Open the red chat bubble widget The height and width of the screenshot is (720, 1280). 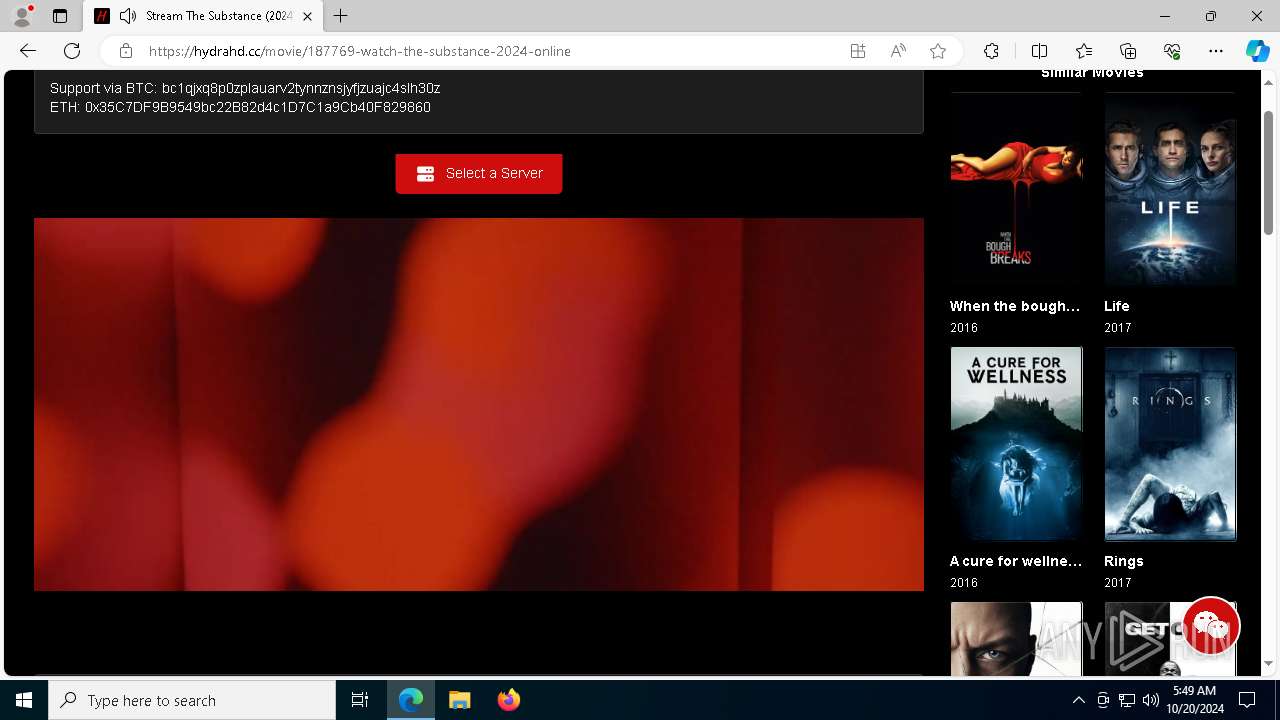tap(1211, 626)
